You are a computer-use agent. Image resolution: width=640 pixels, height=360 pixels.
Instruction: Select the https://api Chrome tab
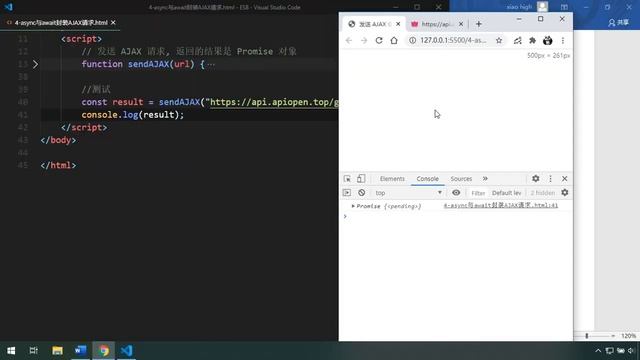coord(437,24)
